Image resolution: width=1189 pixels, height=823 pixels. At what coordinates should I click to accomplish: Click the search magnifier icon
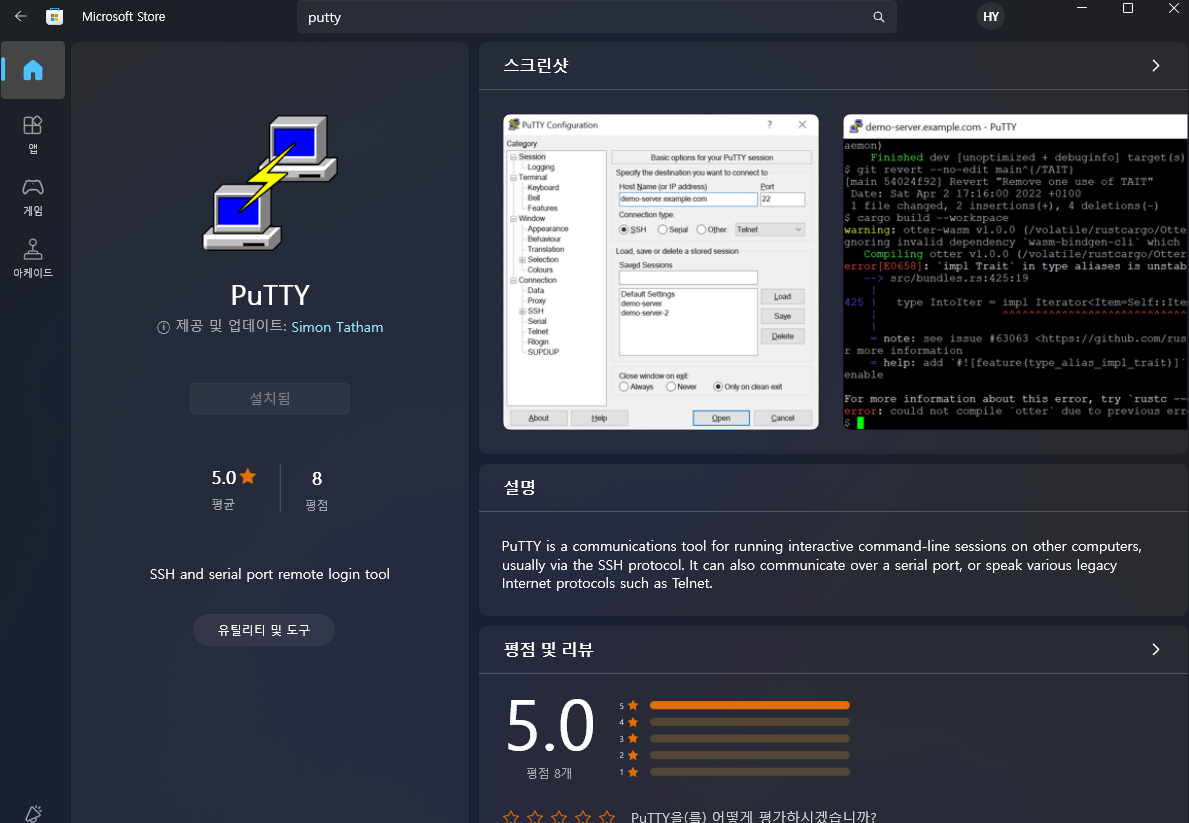pyautogui.click(x=879, y=17)
